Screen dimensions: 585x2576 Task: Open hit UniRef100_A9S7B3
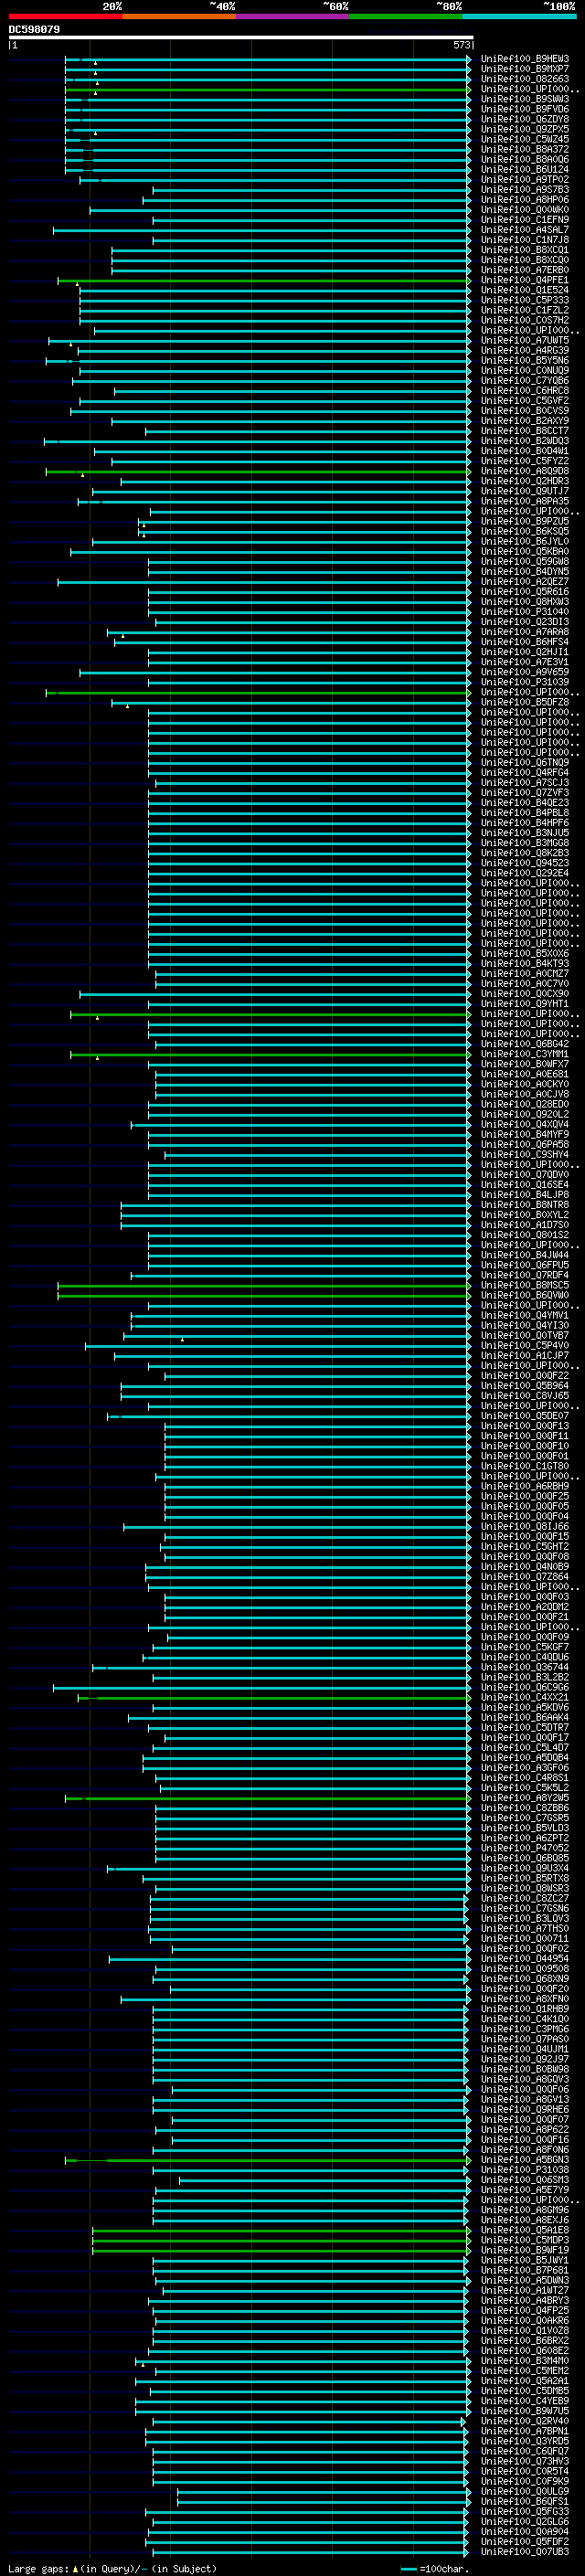[x=525, y=190]
